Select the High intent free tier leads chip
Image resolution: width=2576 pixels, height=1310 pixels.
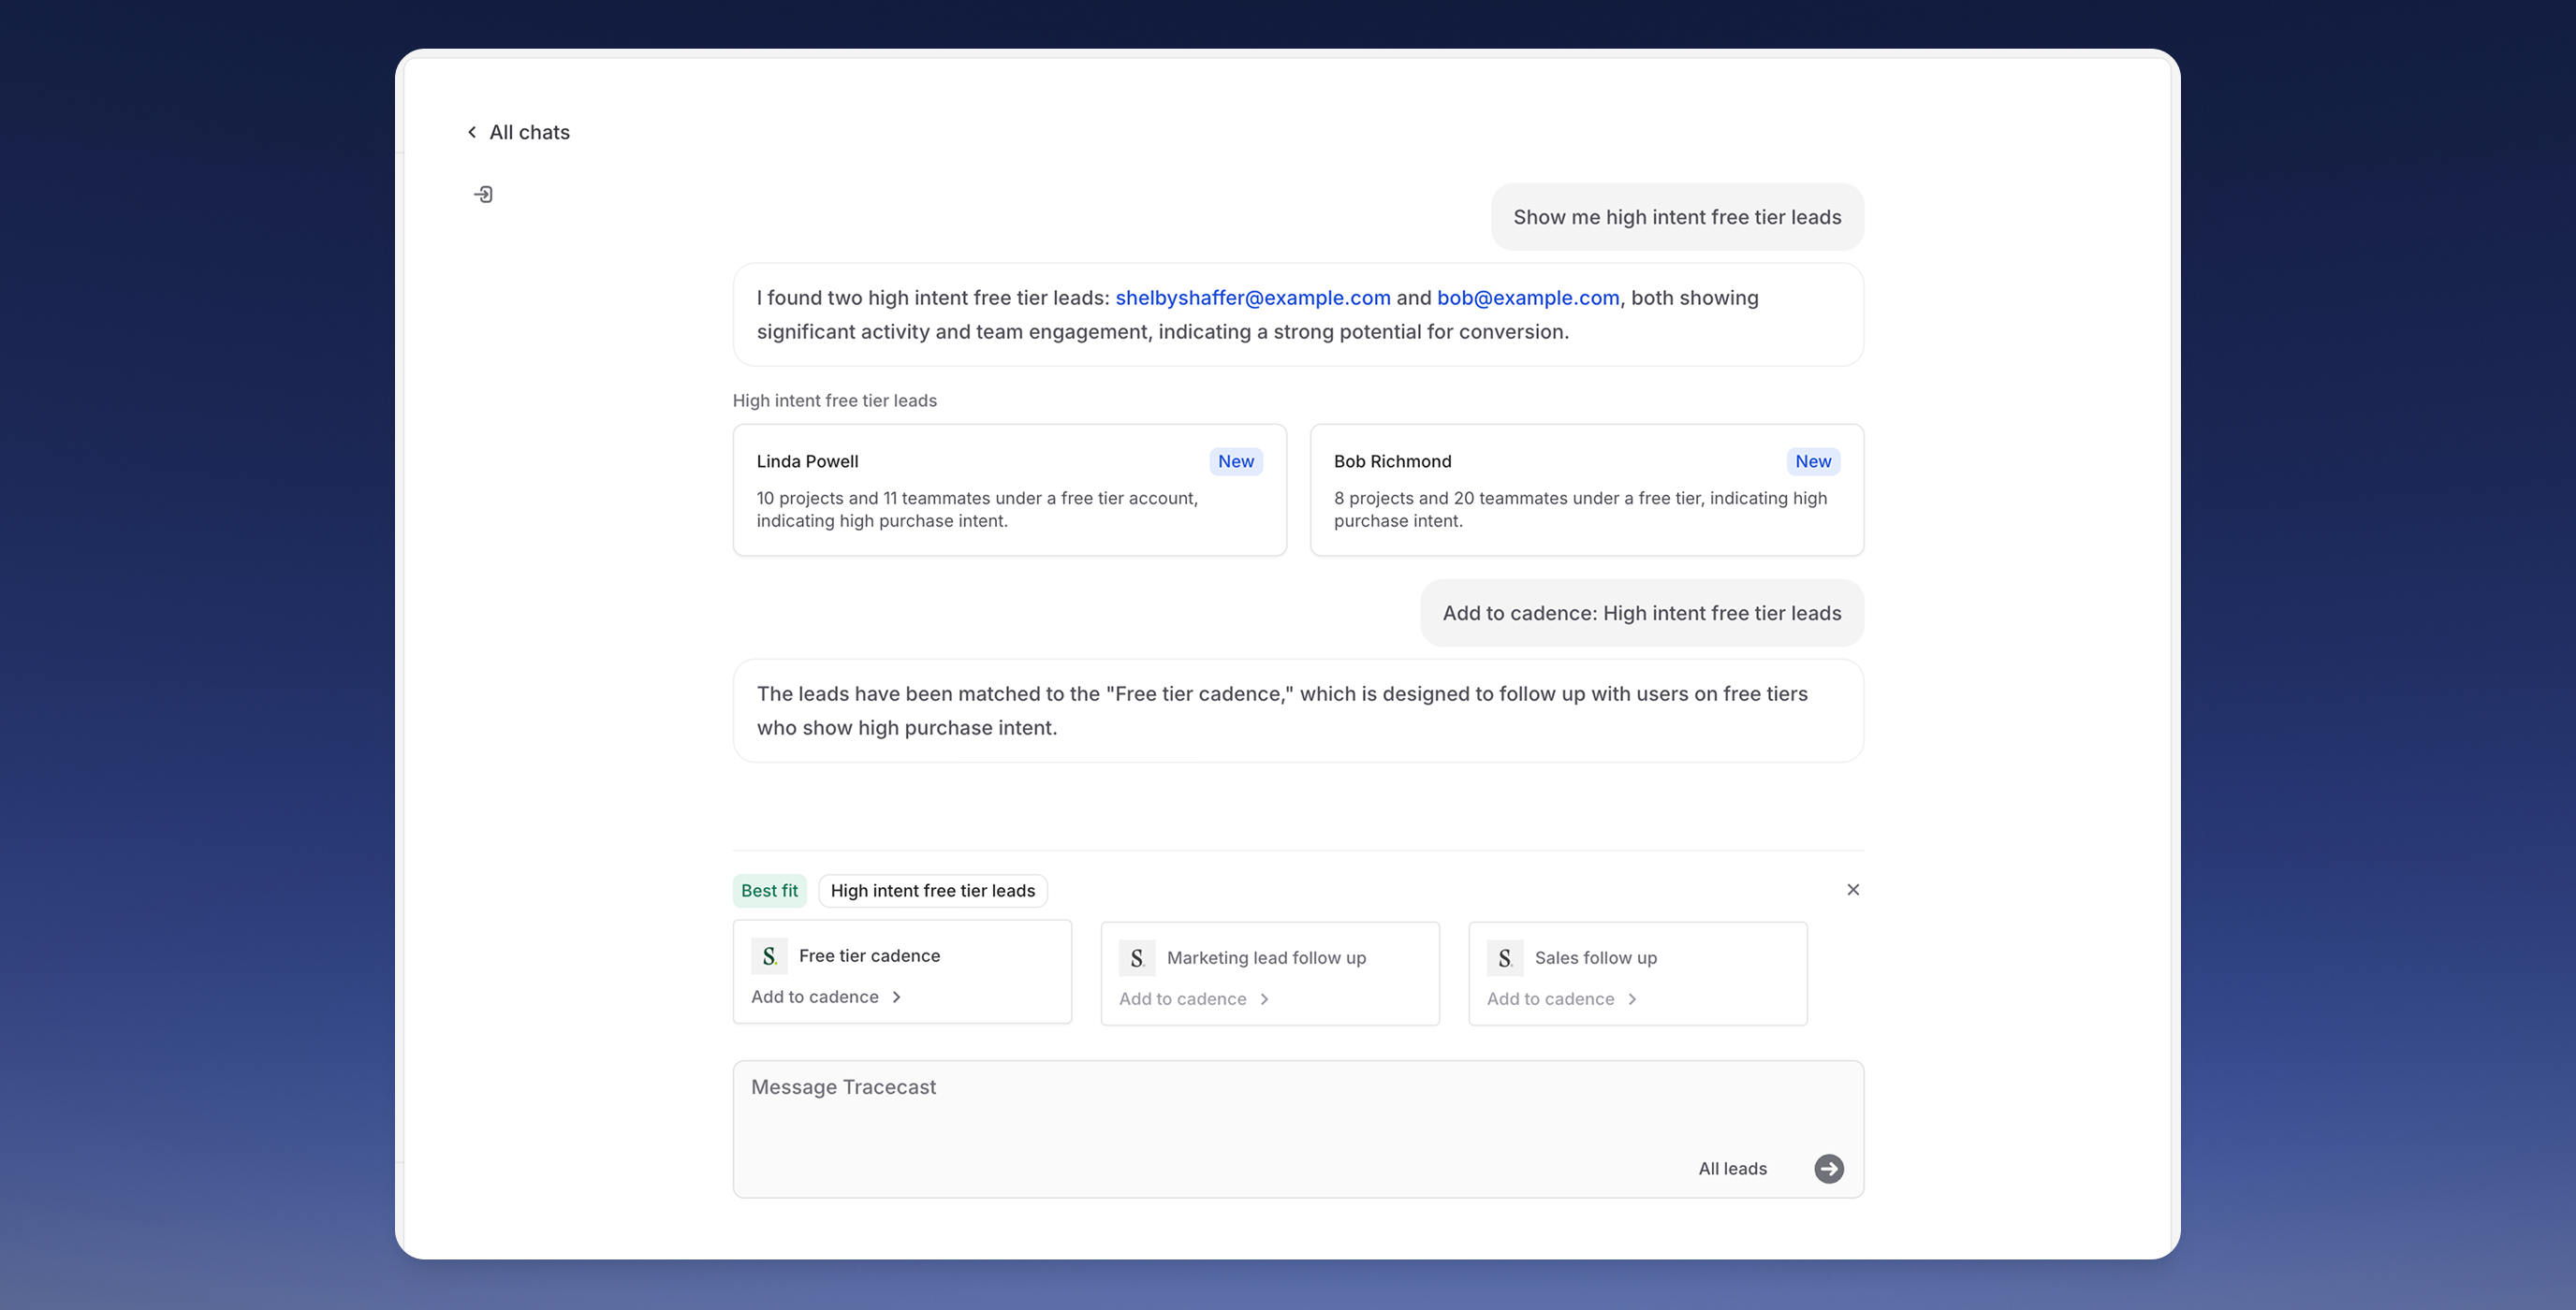(932, 891)
